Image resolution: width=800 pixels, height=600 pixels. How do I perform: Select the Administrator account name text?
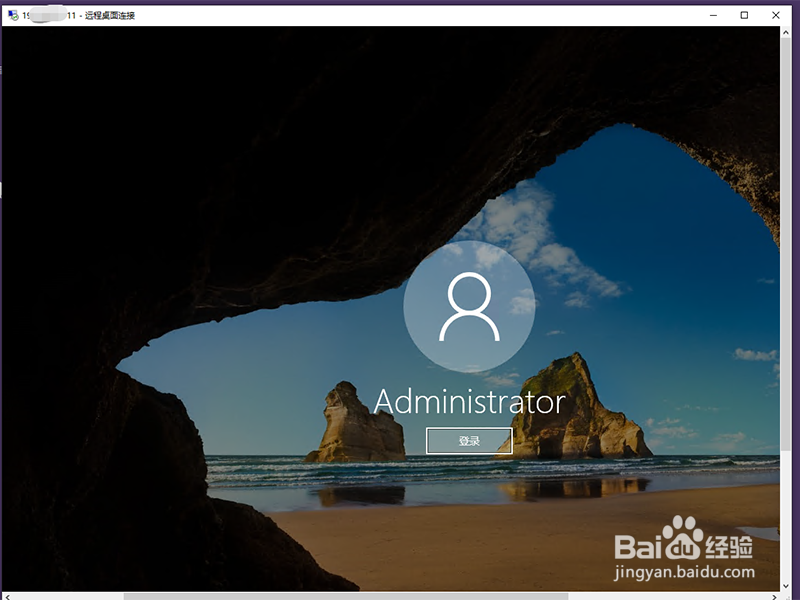tap(469, 400)
